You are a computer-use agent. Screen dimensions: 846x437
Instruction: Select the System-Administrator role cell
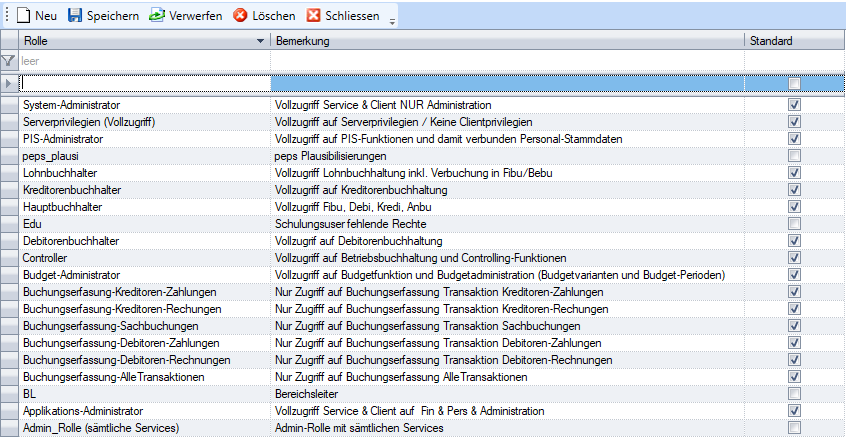[144, 105]
